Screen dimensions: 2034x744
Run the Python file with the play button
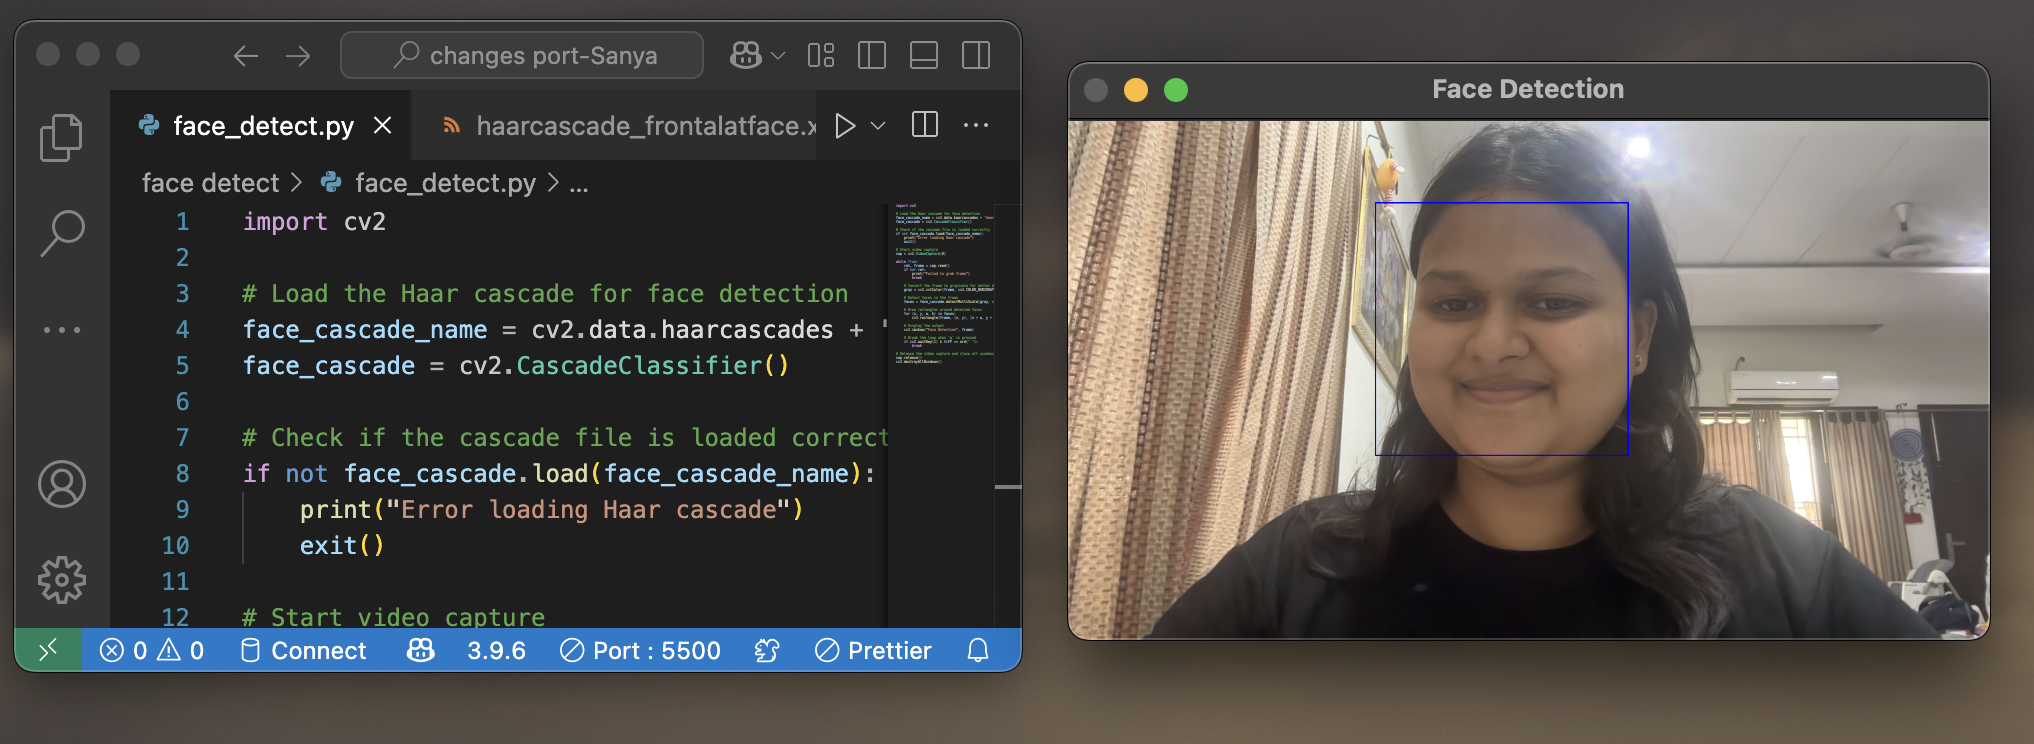[845, 125]
